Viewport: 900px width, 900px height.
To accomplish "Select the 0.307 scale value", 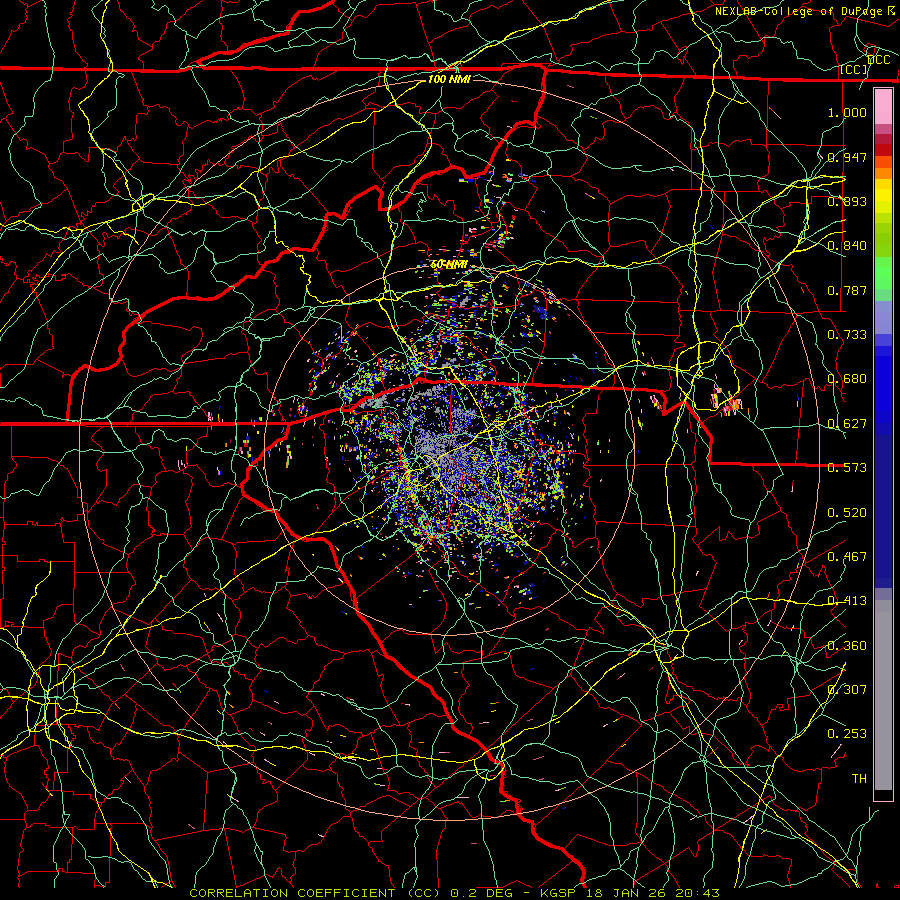I will coord(847,690).
